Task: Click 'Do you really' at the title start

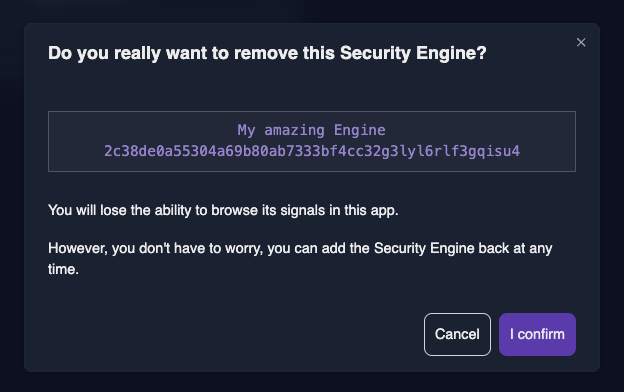Action: [104, 53]
